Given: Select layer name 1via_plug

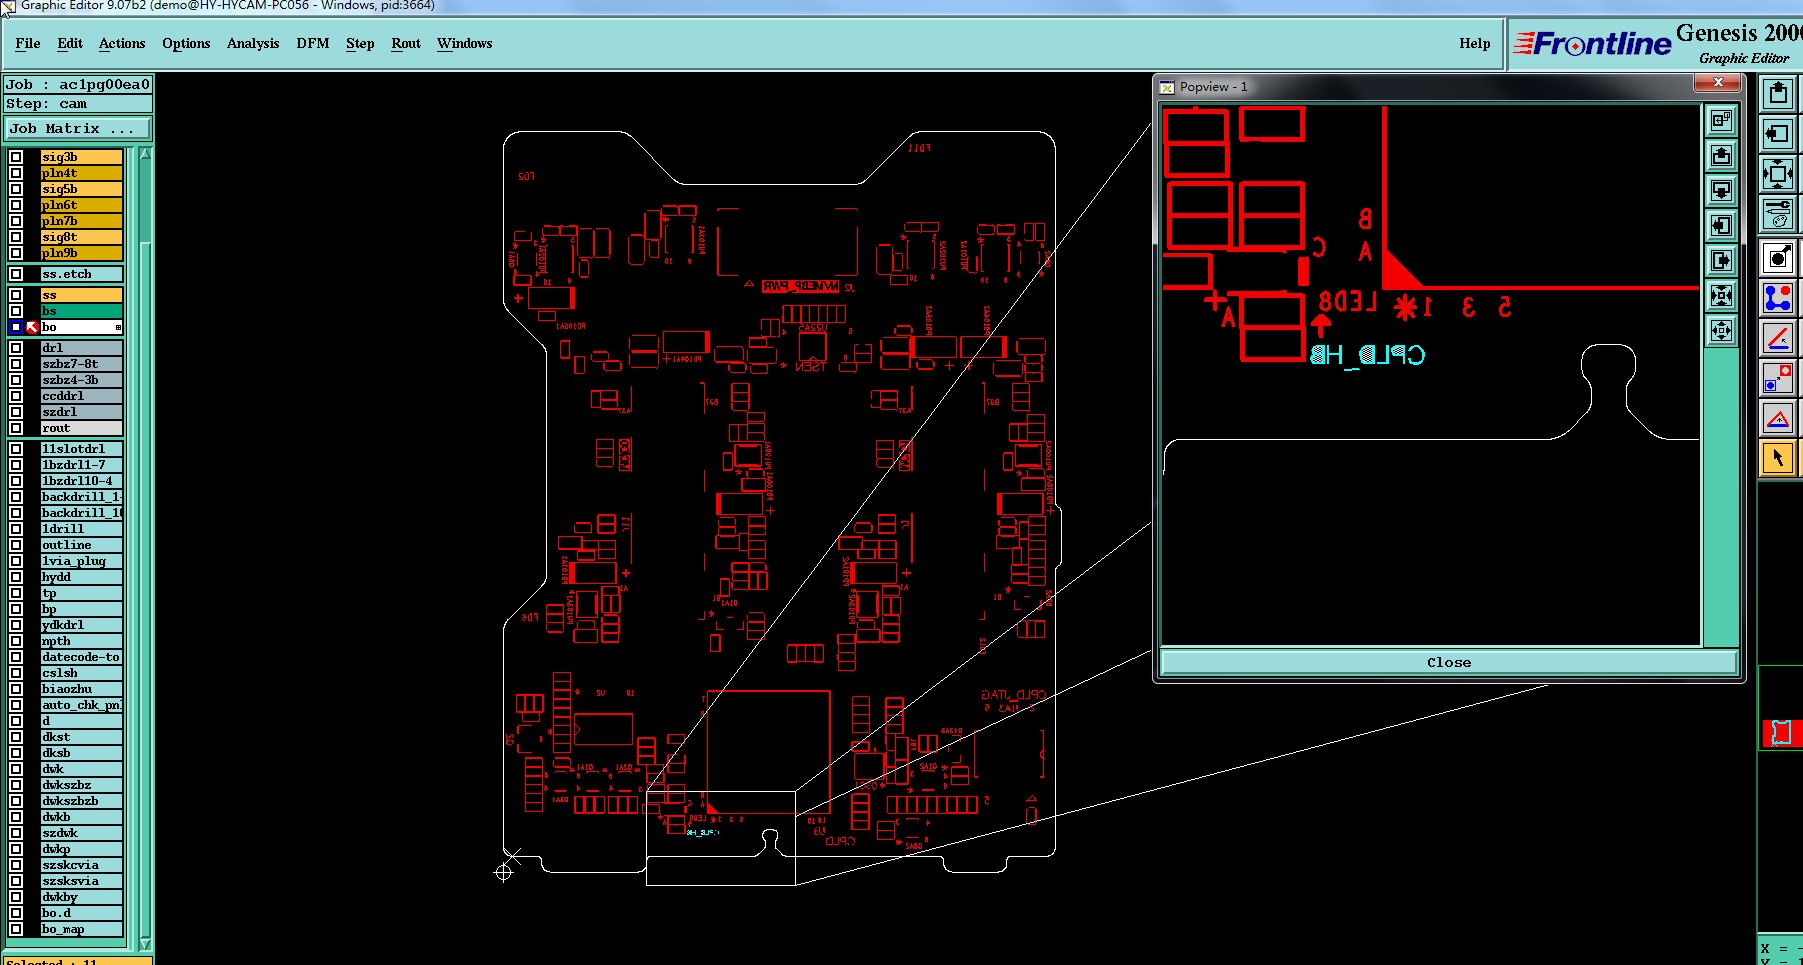Looking at the screenshot, I should (82, 561).
